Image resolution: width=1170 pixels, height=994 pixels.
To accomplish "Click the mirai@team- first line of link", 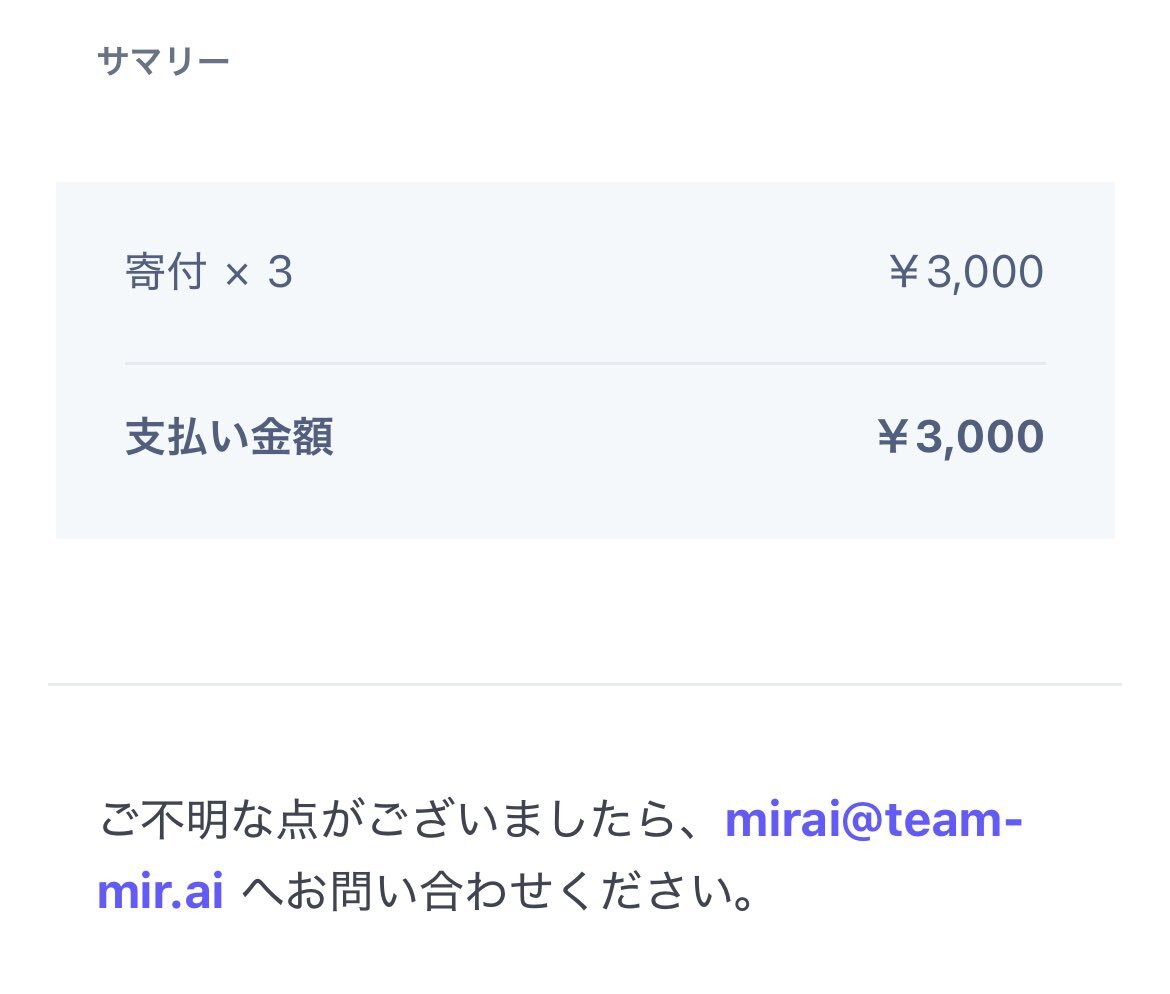I will [x=873, y=819].
